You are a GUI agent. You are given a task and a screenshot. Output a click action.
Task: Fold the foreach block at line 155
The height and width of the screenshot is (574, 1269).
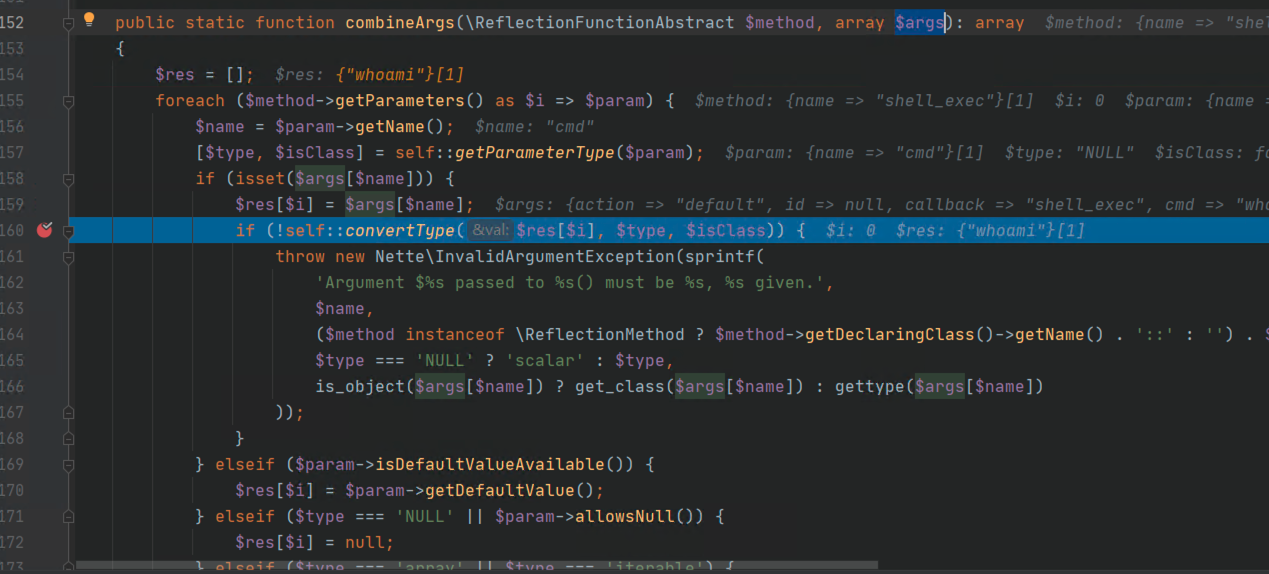[x=68, y=101]
